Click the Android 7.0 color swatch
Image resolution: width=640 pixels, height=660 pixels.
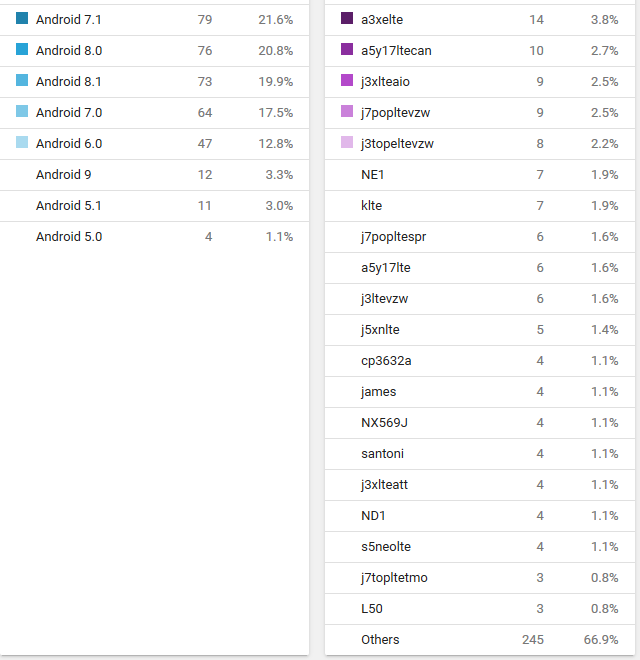22,112
